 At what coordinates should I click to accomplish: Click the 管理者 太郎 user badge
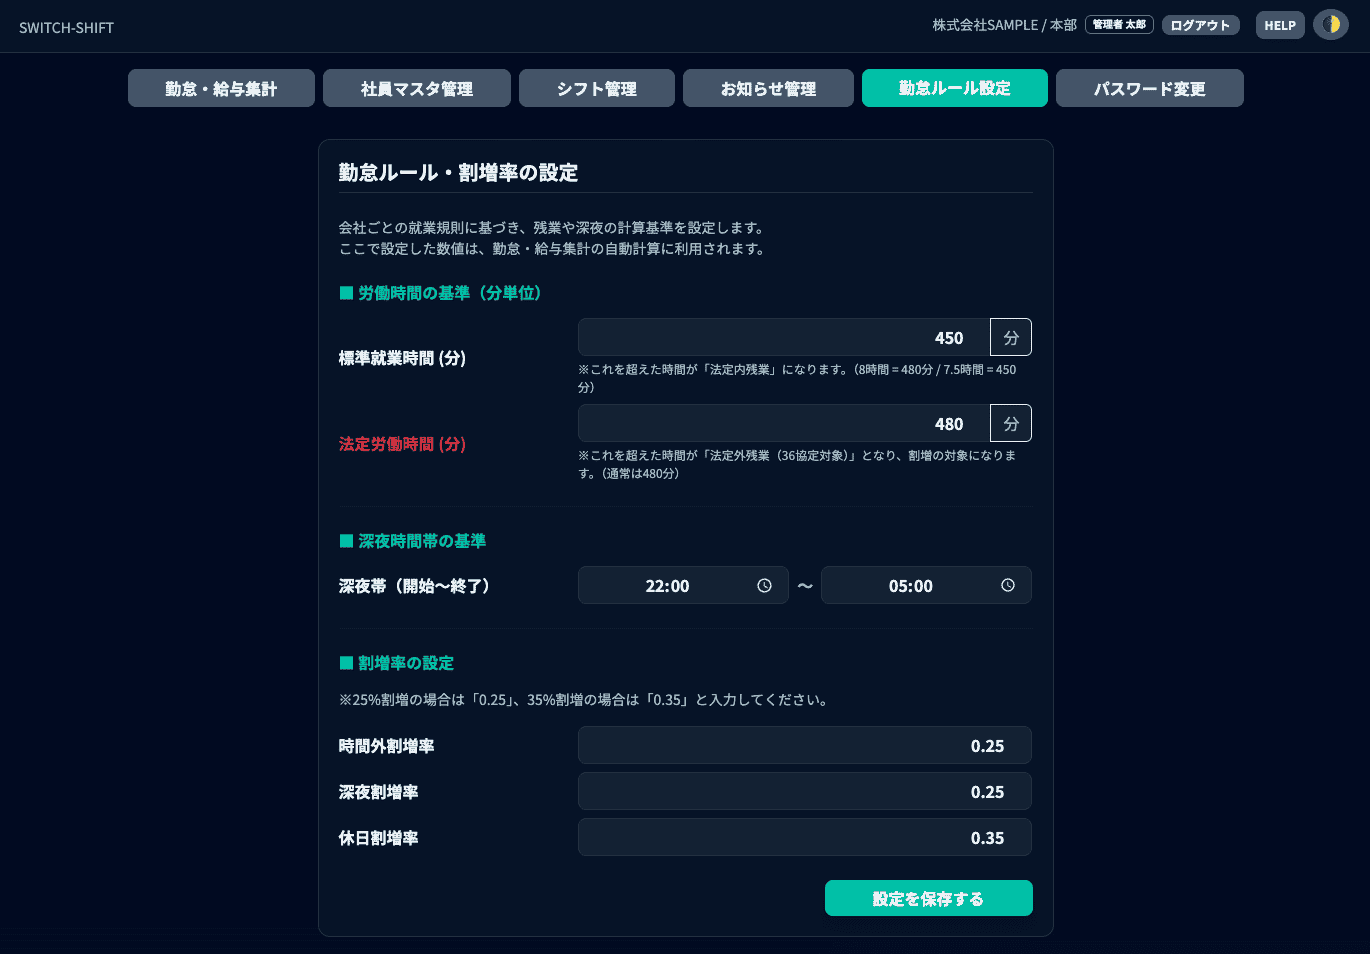point(1119,25)
